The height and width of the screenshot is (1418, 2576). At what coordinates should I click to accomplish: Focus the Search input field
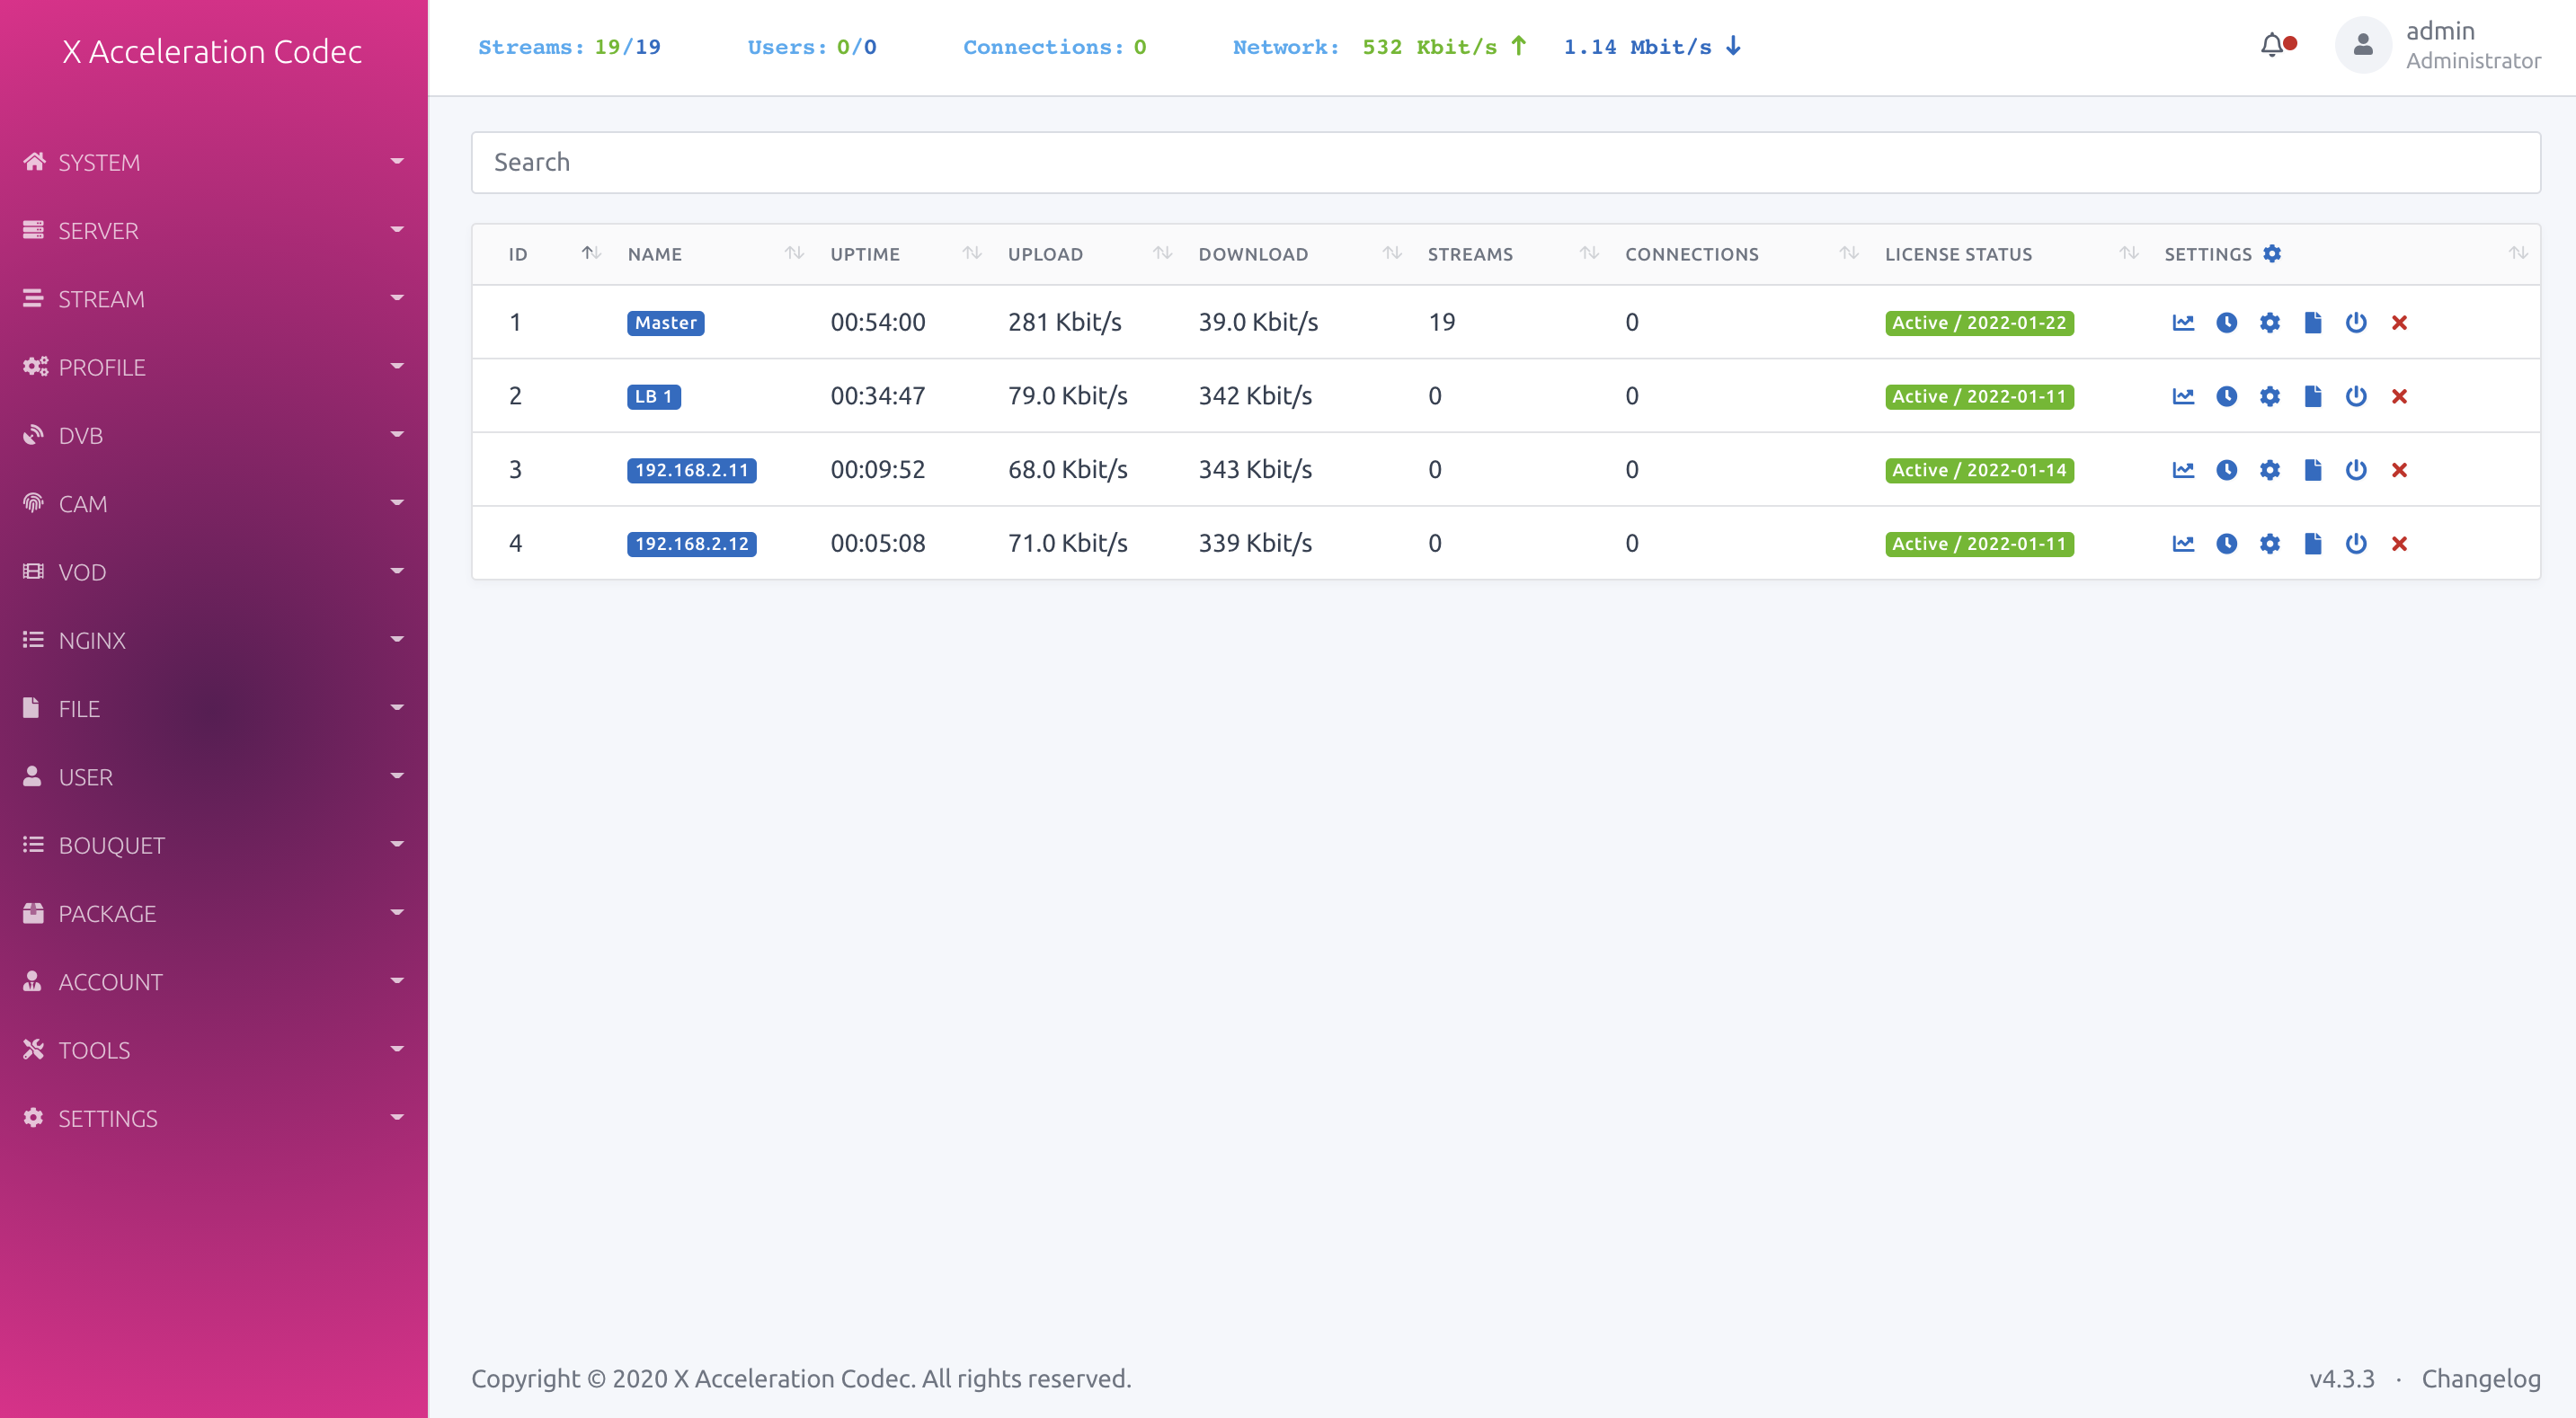point(1505,162)
